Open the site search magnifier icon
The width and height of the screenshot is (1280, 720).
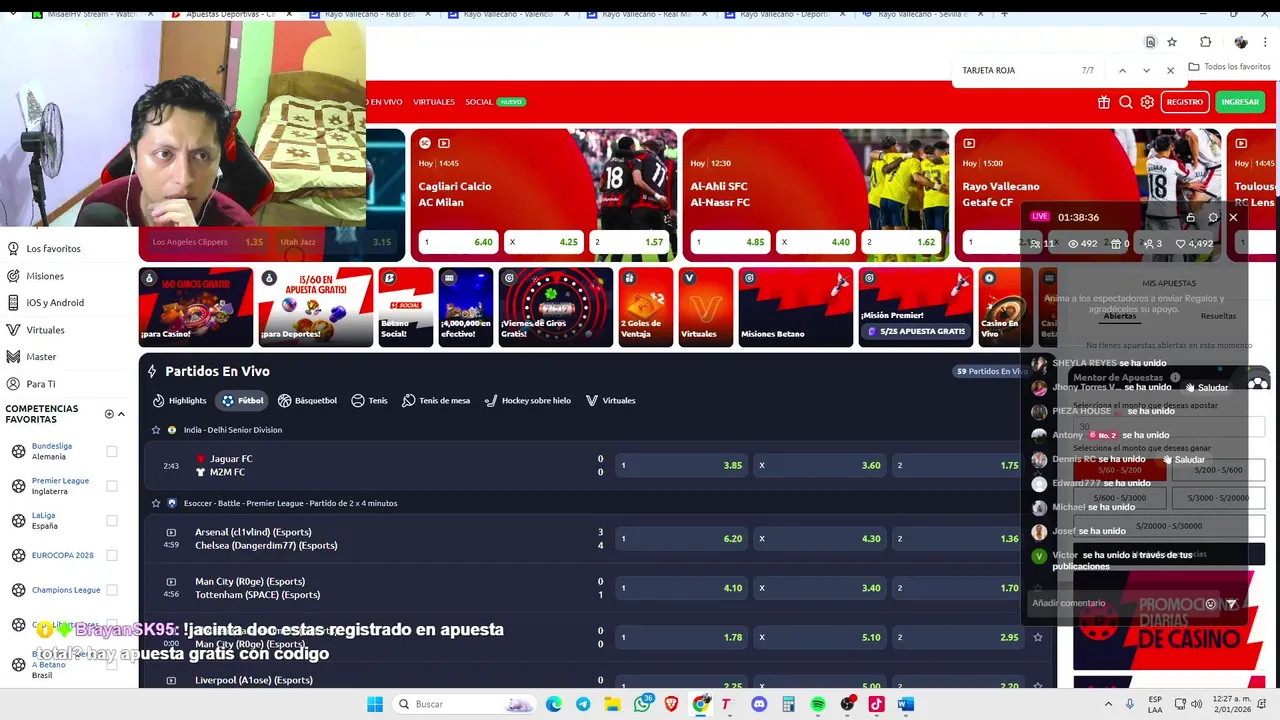tap(1126, 102)
